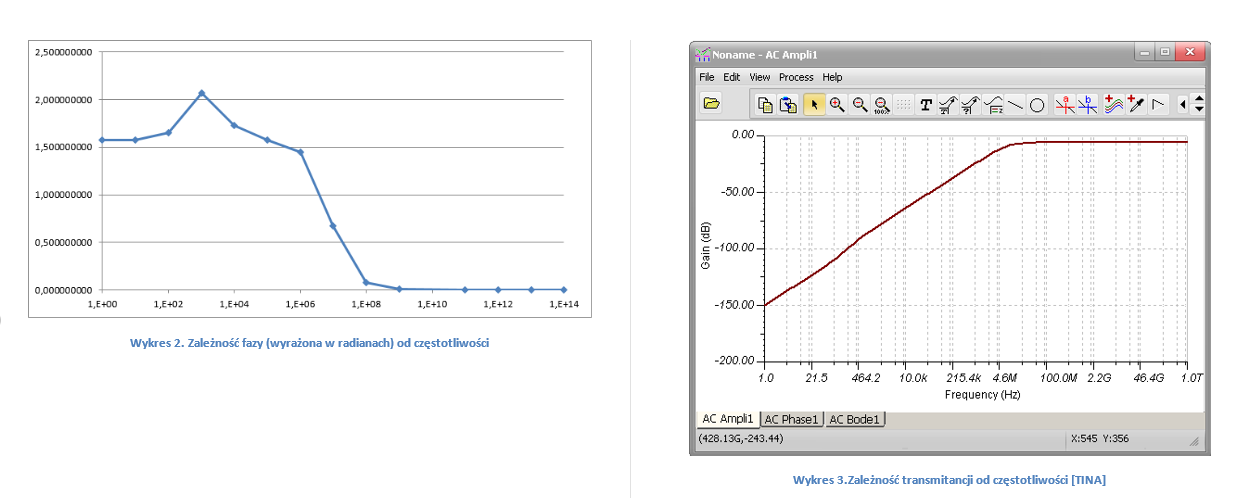Enable cursor B on the diagram
This screenshot has height=498, width=1244.
(1088, 103)
